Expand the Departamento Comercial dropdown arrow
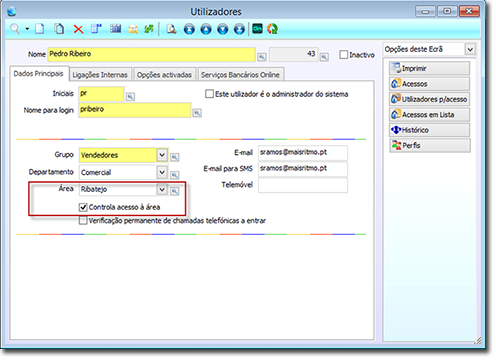 pos(162,172)
